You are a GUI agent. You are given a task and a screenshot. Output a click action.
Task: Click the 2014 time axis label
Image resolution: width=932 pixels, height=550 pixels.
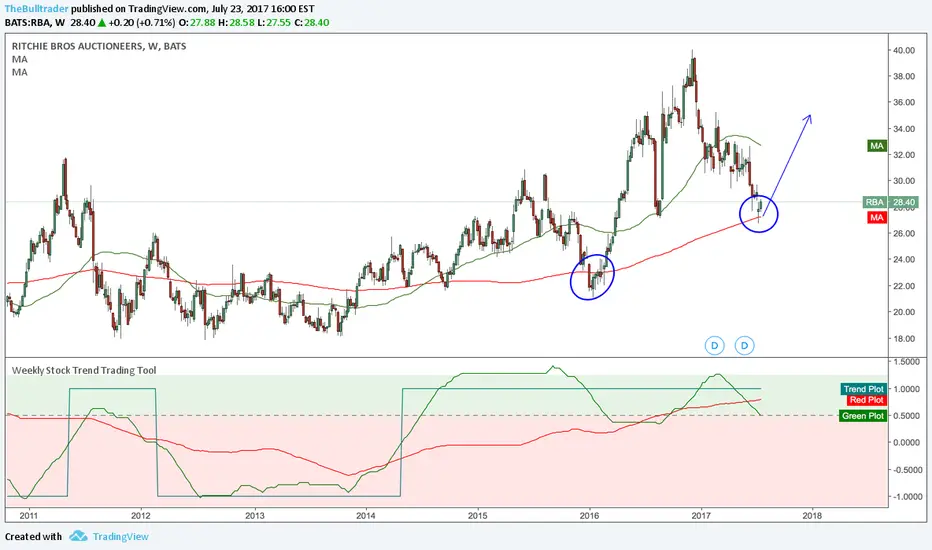[x=366, y=516]
